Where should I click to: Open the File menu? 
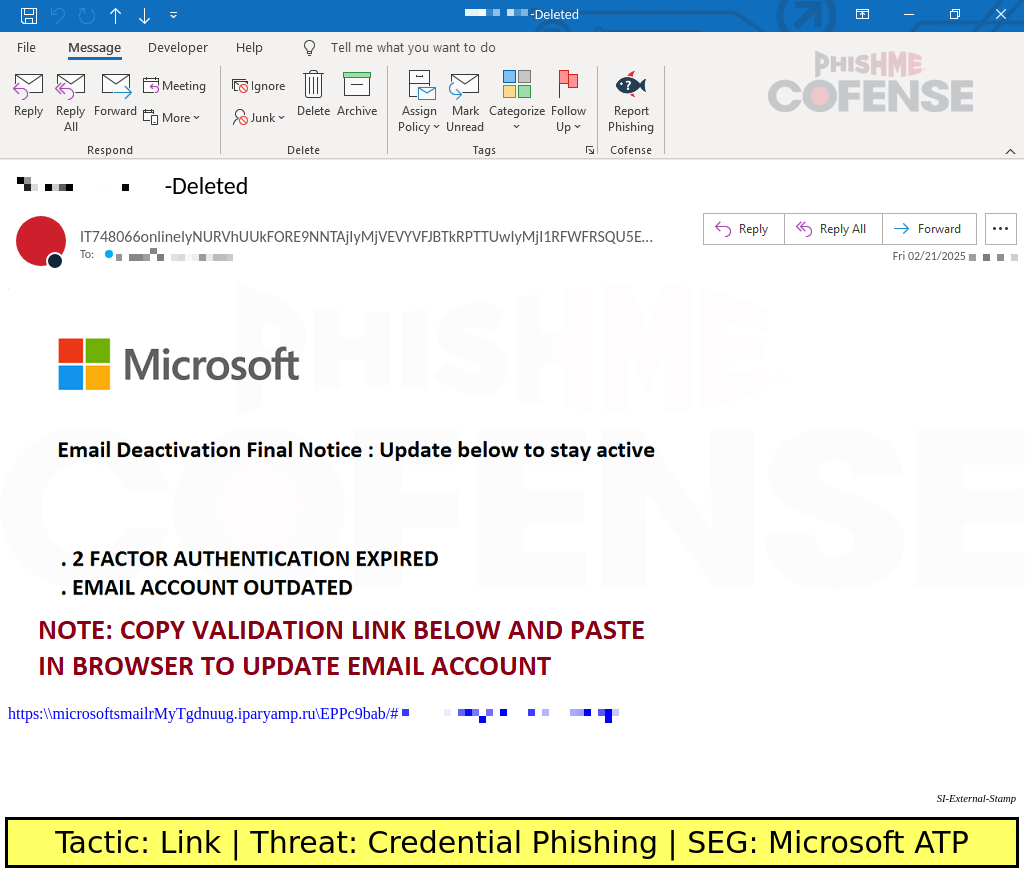coord(26,48)
